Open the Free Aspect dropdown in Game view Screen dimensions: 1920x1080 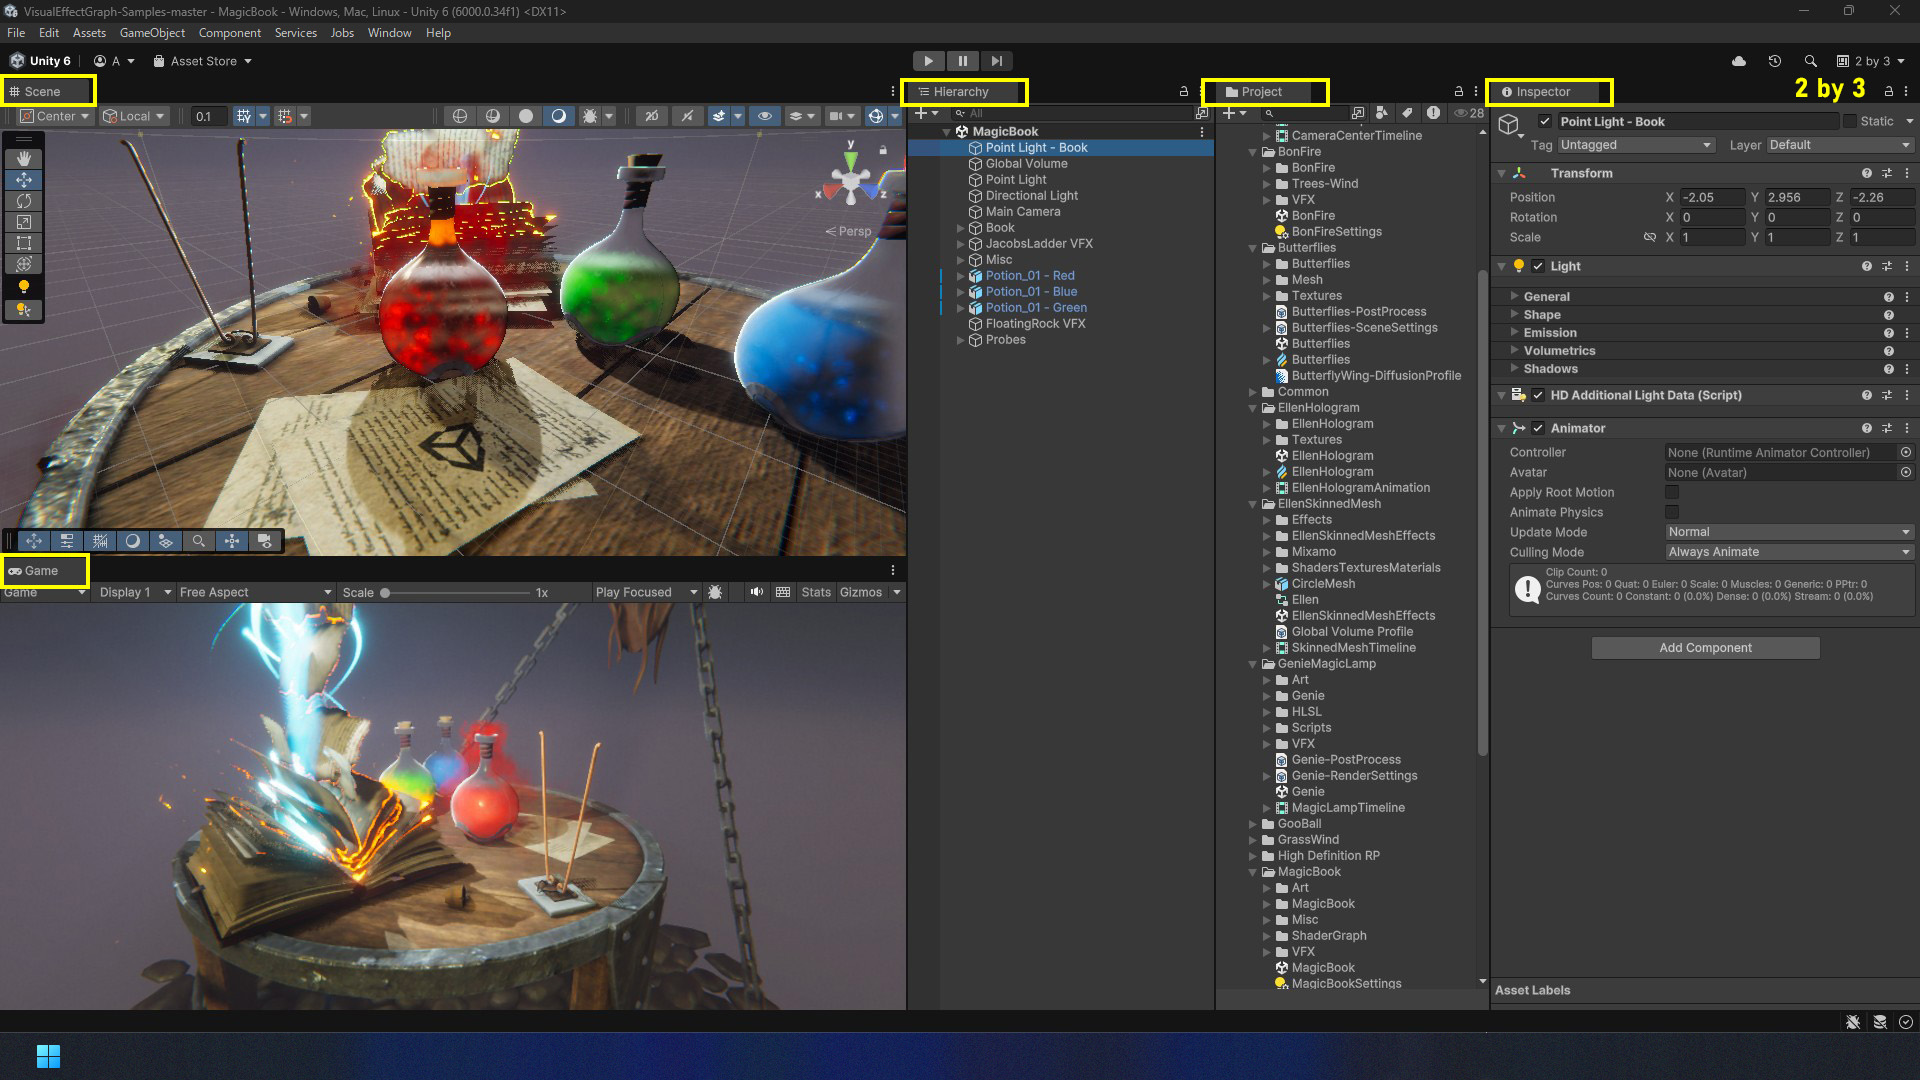(x=255, y=592)
